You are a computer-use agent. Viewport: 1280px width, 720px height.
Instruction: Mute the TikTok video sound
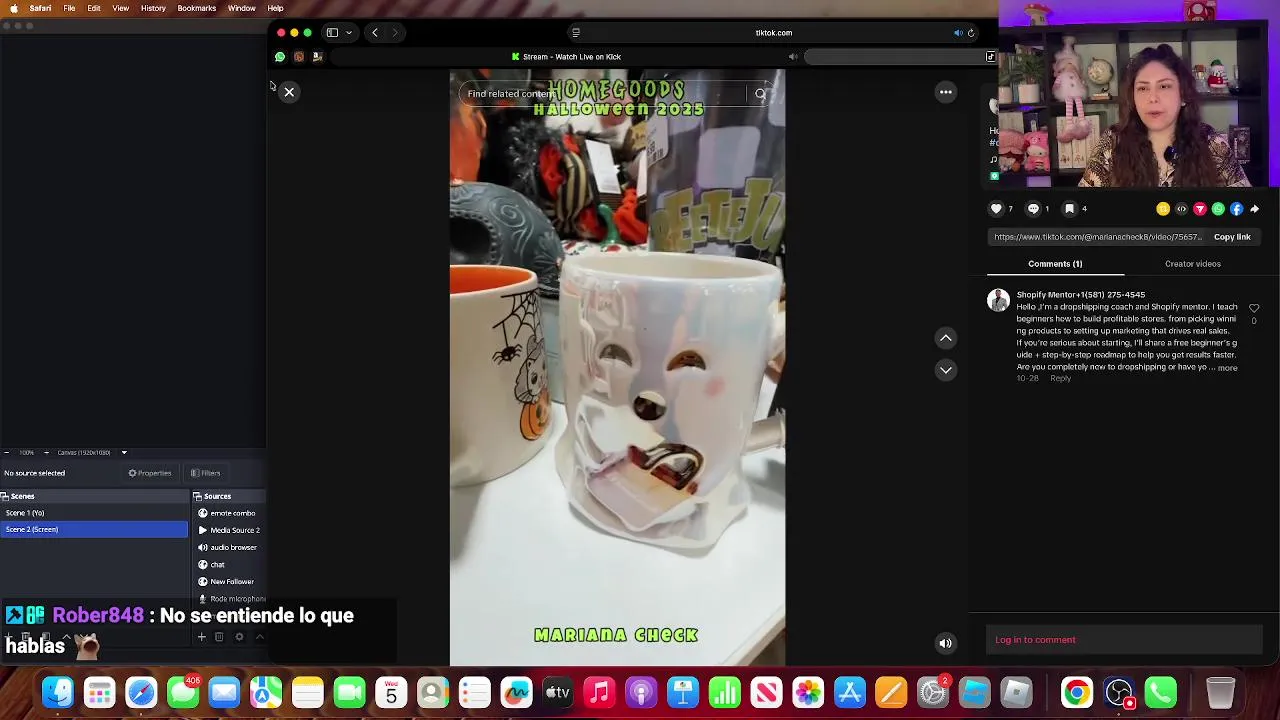[x=945, y=643]
